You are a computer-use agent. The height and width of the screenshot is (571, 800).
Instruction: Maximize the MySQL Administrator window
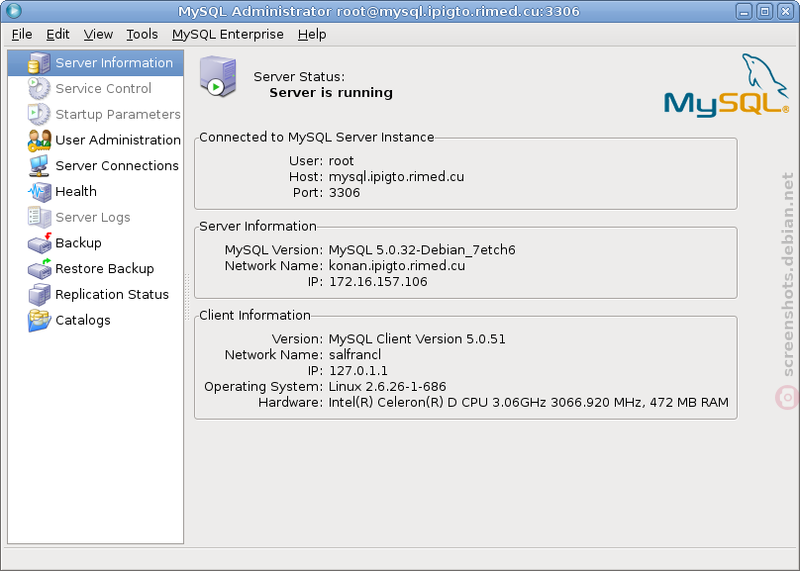pyautogui.click(x=765, y=11)
